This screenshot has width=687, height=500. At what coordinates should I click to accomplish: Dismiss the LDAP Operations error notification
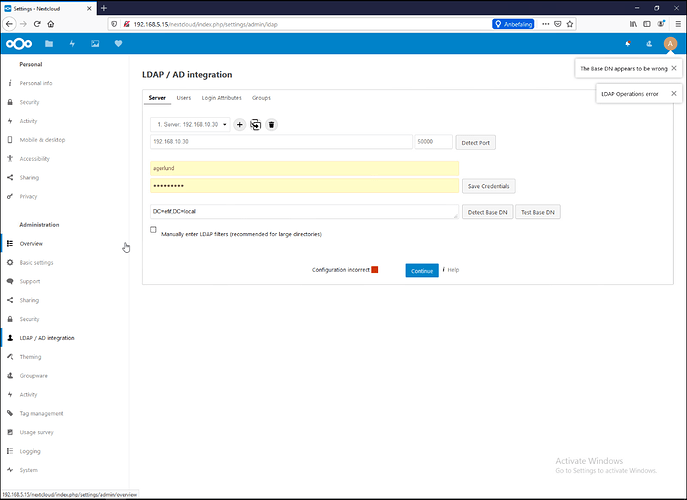(674, 93)
